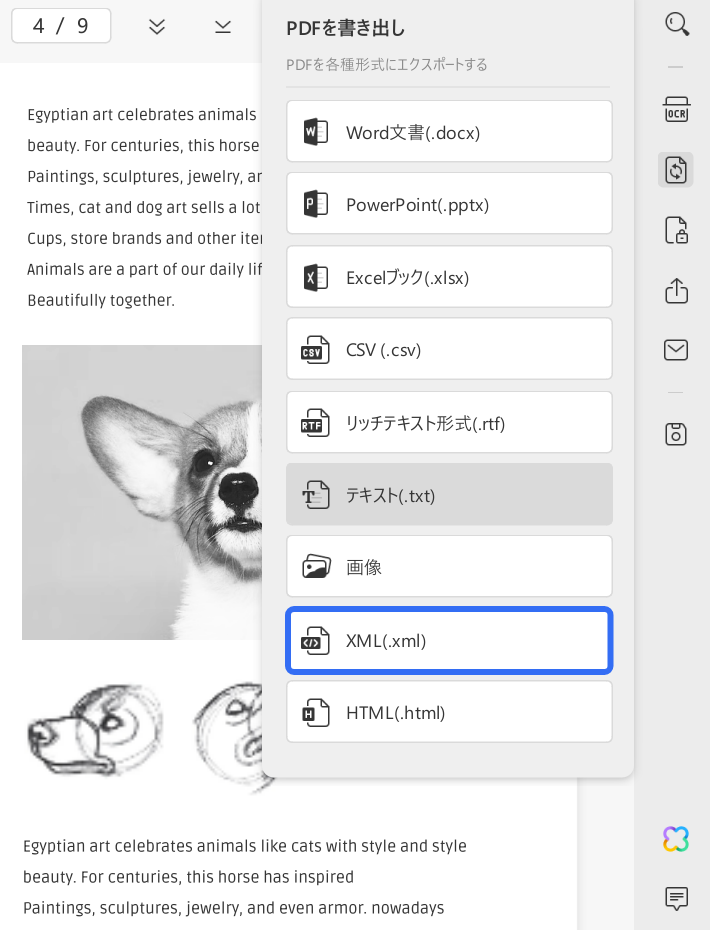The height and width of the screenshot is (930, 710).
Task: Open the protect PDF lock icon
Action: [677, 230]
